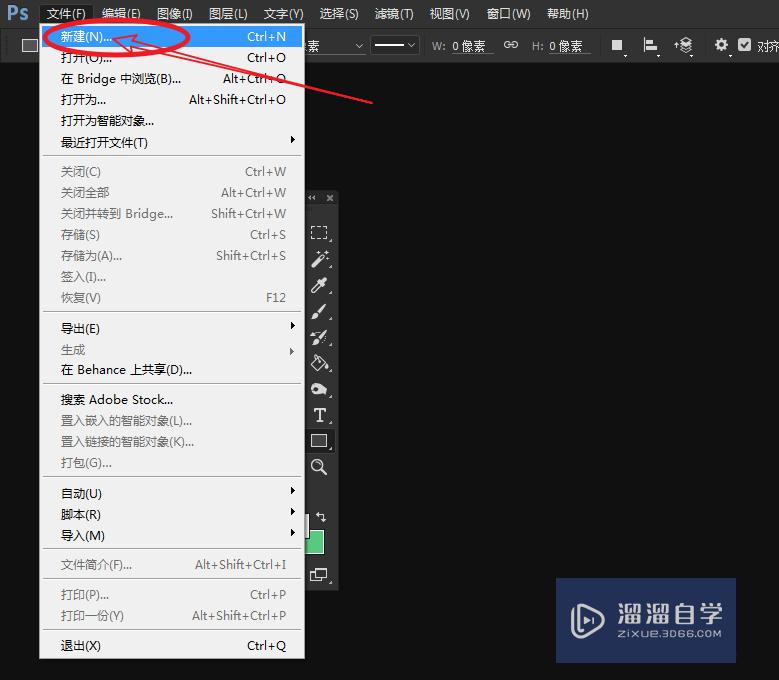Screen dimensions: 779x680
Task: Open the stroke width dropdown arrow
Action: click(x=360, y=46)
